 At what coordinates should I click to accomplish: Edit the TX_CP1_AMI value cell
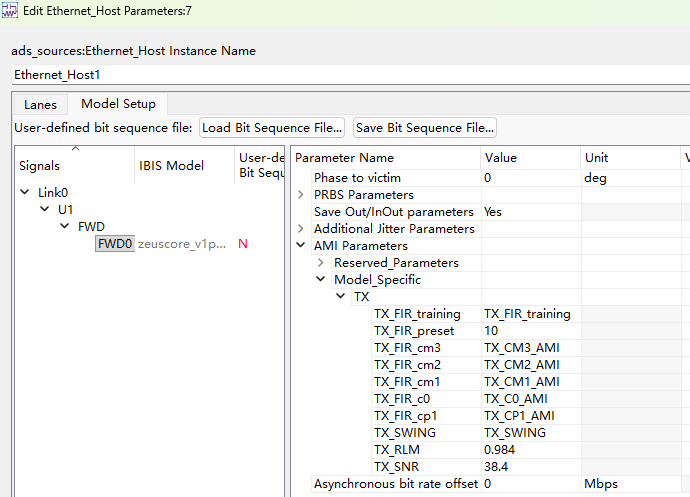[531, 416]
